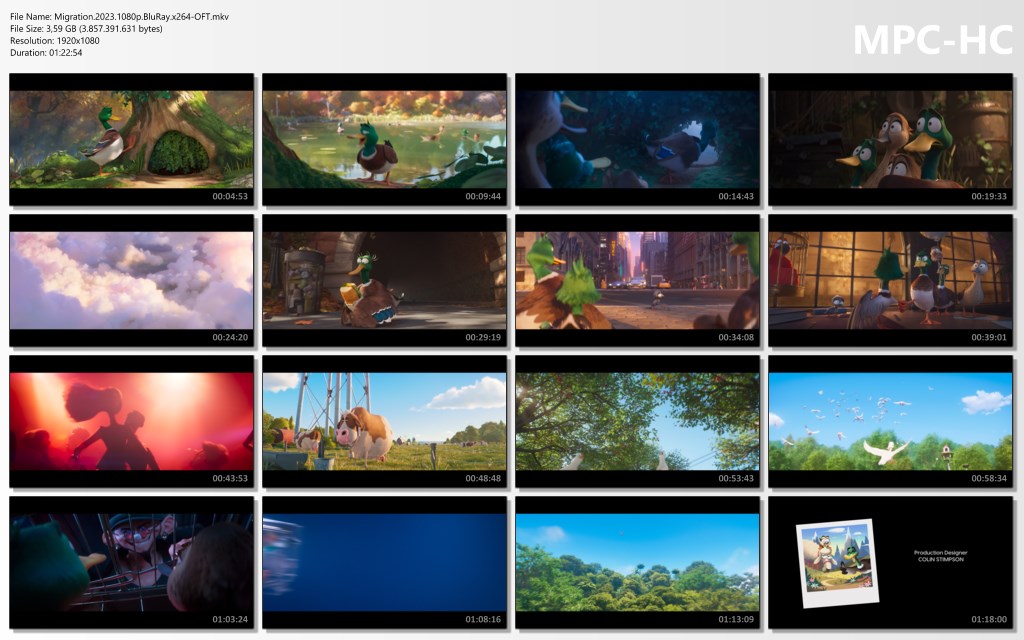Click the scared ducks thumbnail at 00:19:33
1024x640 pixels.
890,139
